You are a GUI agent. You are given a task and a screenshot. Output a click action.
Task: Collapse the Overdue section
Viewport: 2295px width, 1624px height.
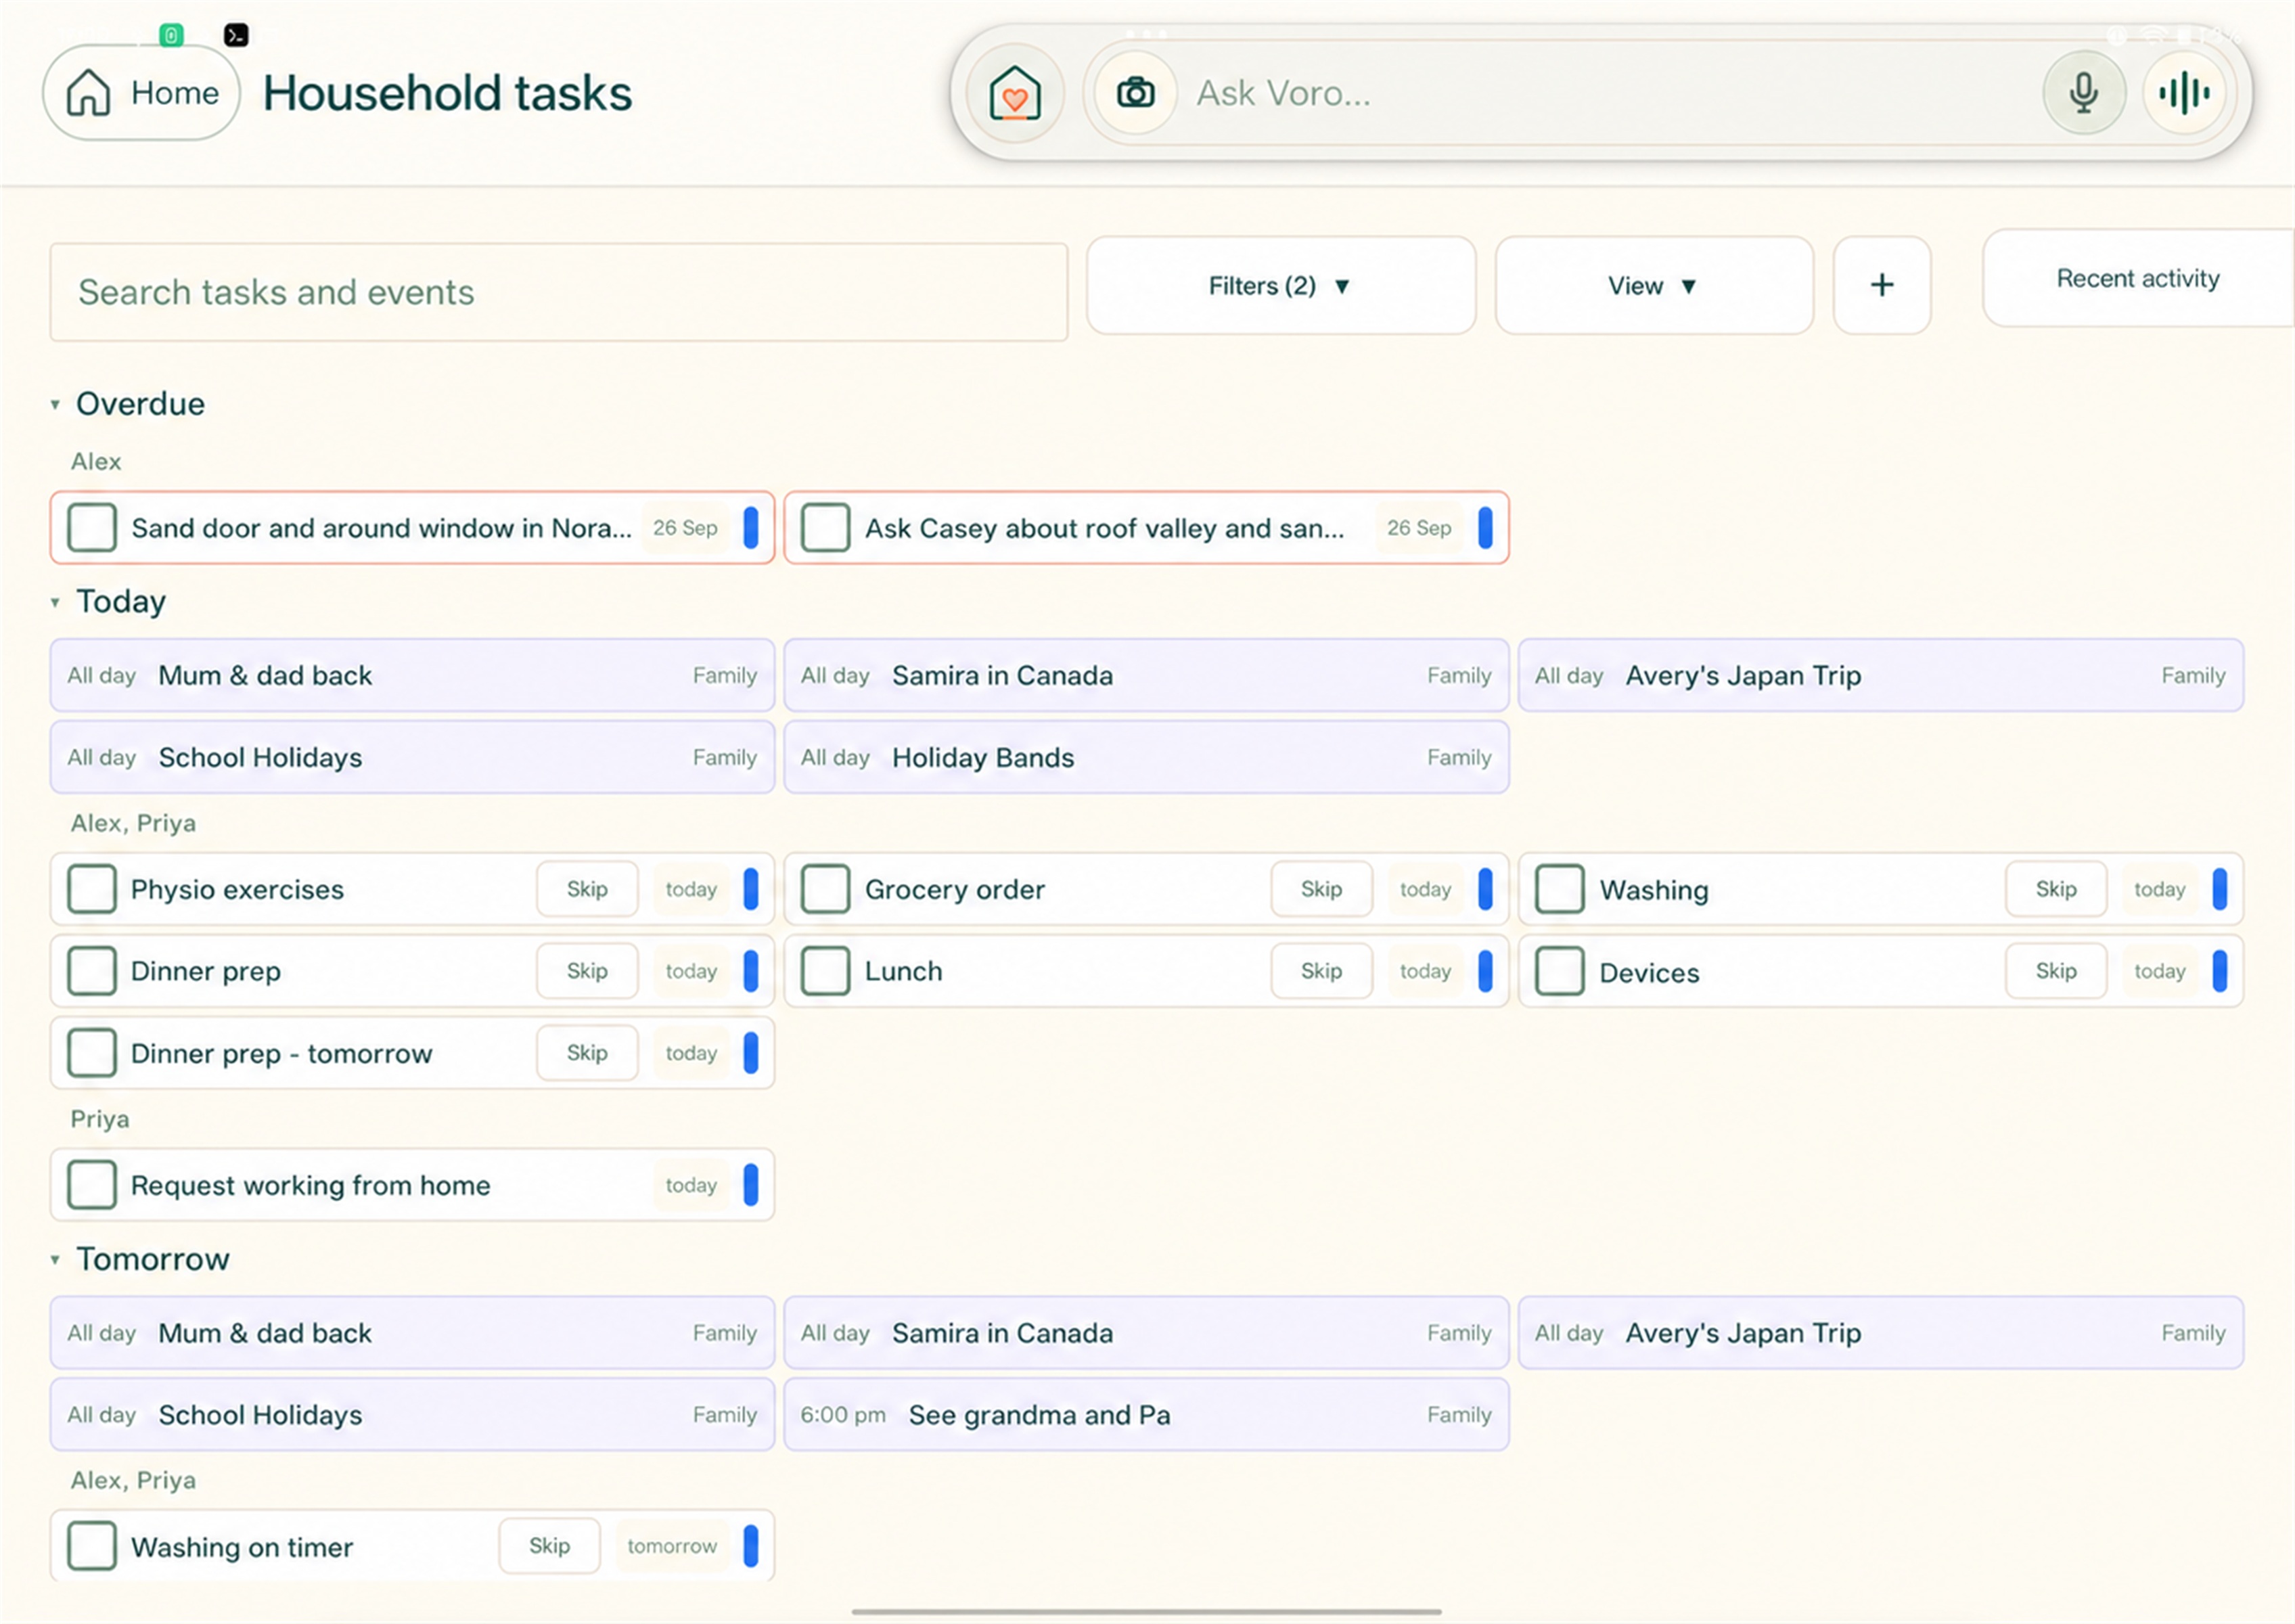click(x=55, y=405)
